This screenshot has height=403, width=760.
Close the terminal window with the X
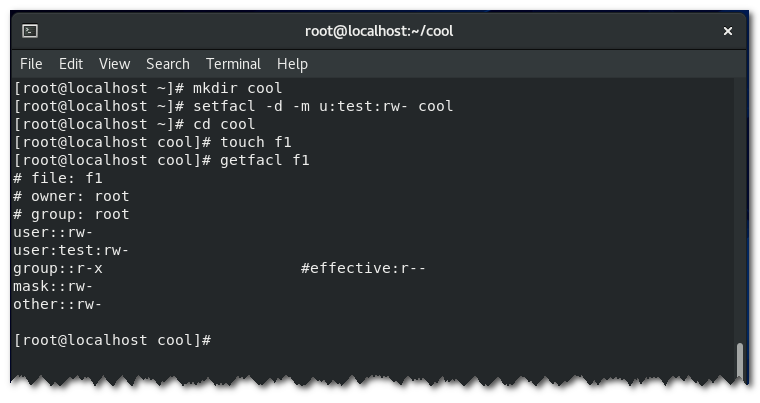pyautogui.click(x=728, y=31)
